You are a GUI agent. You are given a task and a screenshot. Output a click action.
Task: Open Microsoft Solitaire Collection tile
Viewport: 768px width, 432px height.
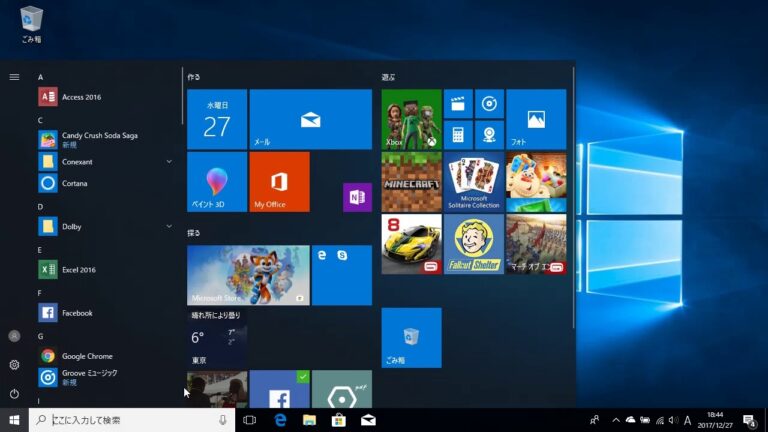tap(474, 182)
